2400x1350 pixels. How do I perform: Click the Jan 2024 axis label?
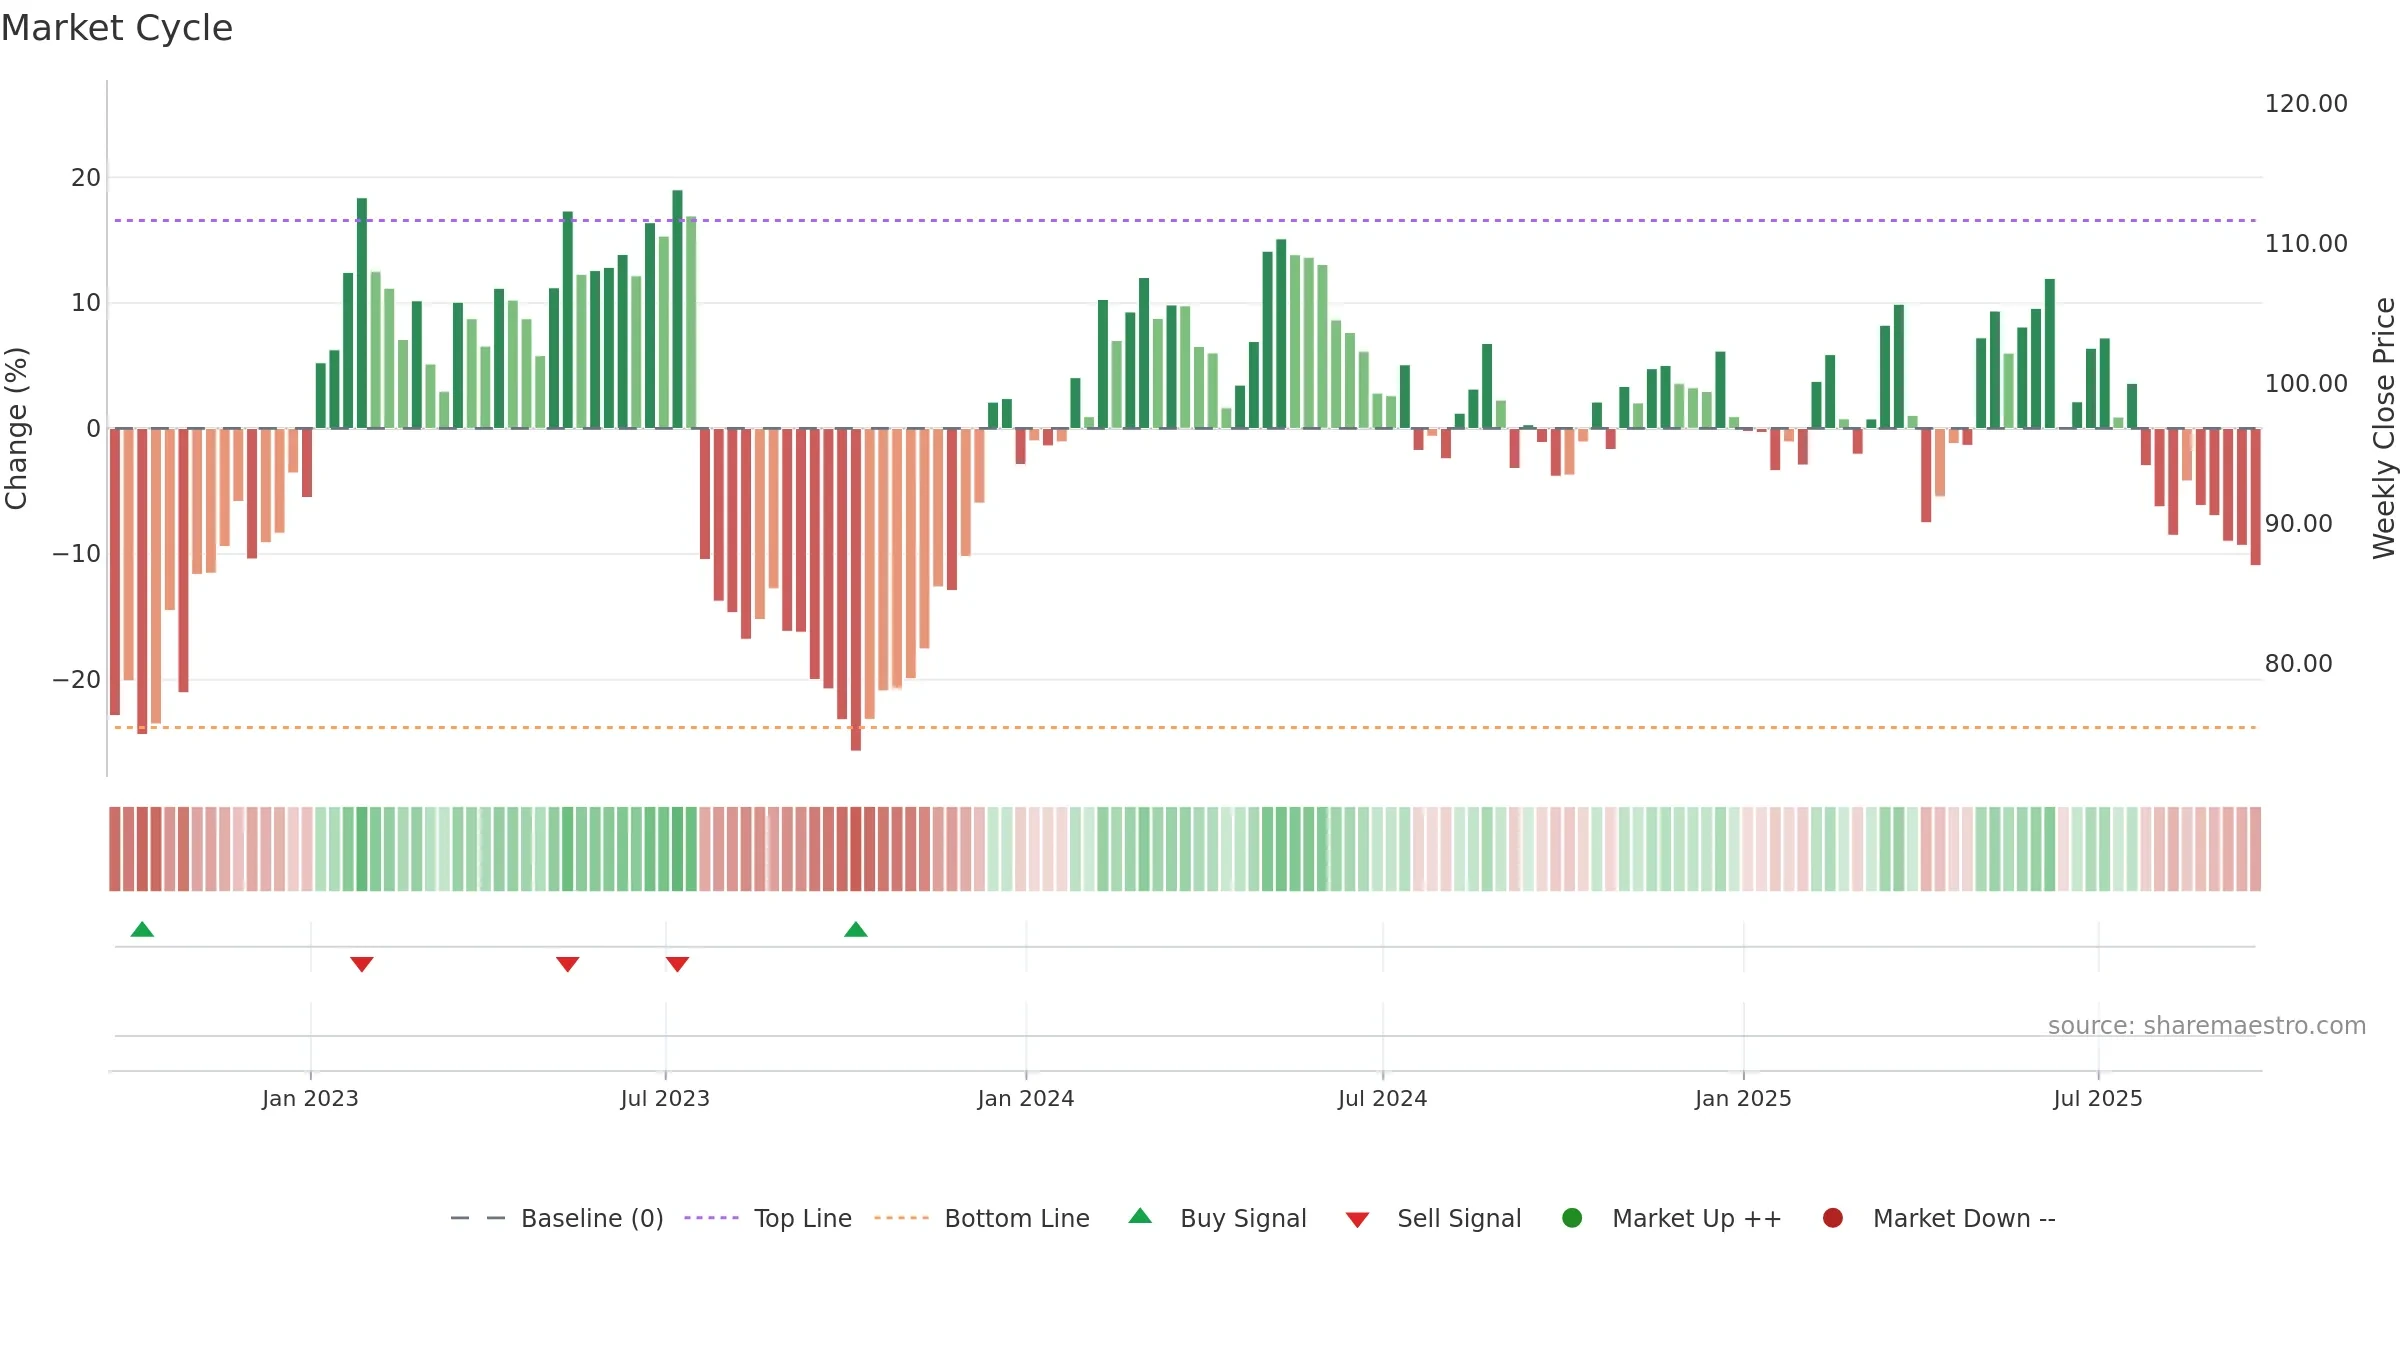click(x=1026, y=1098)
